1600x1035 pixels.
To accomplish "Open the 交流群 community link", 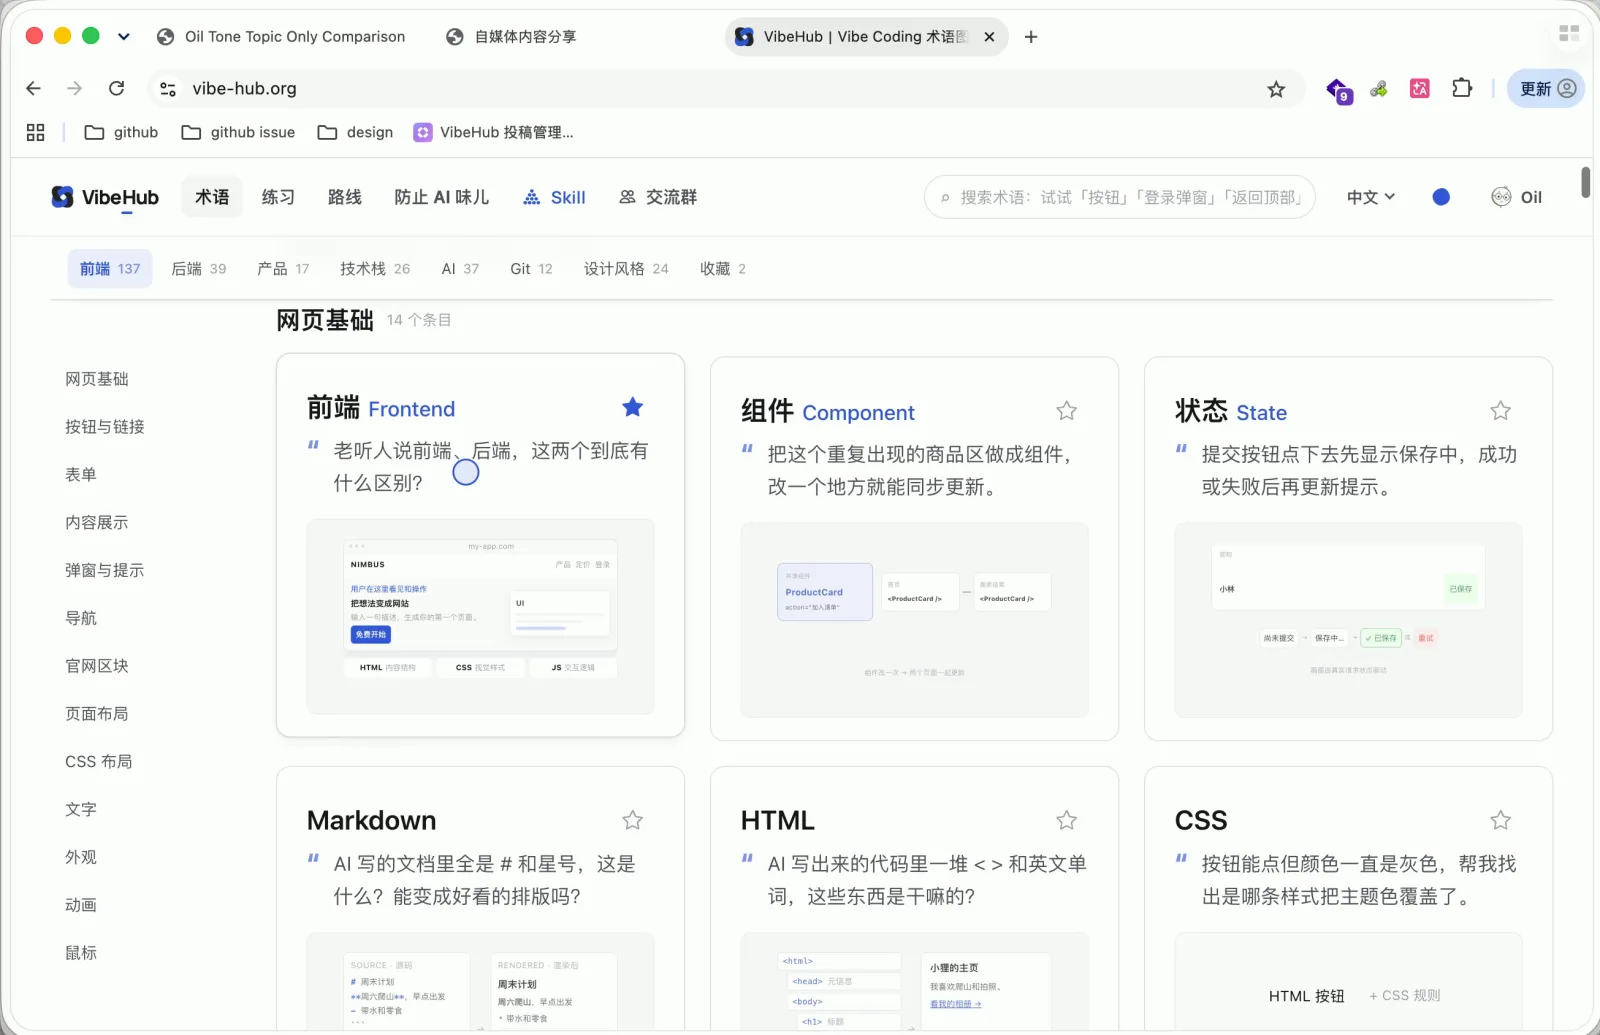I will tap(658, 197).
